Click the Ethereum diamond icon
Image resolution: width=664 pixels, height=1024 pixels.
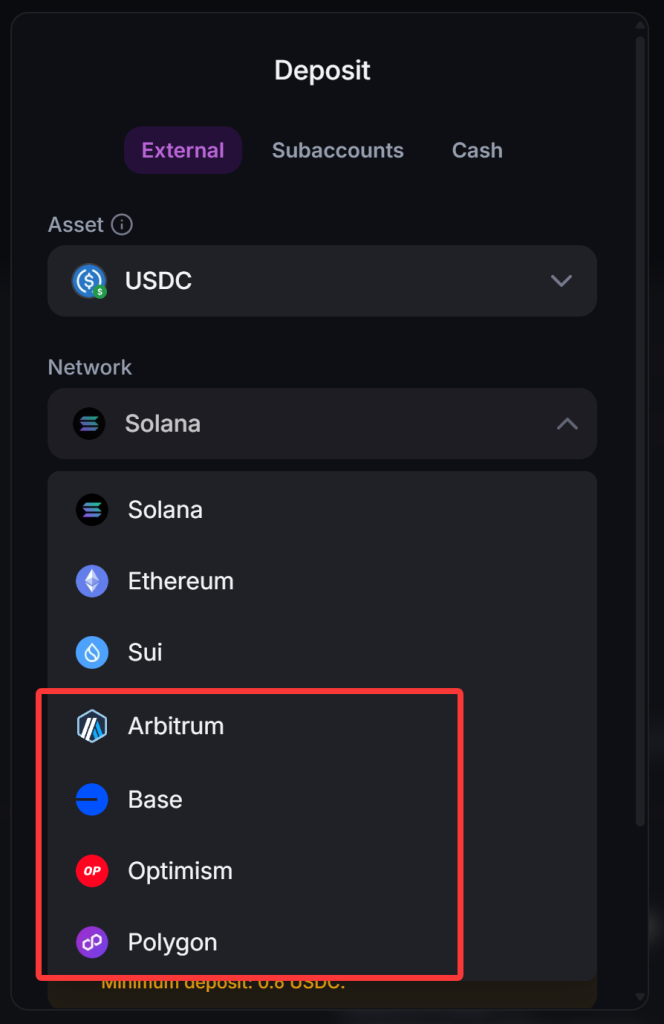(x=92, y=581)
